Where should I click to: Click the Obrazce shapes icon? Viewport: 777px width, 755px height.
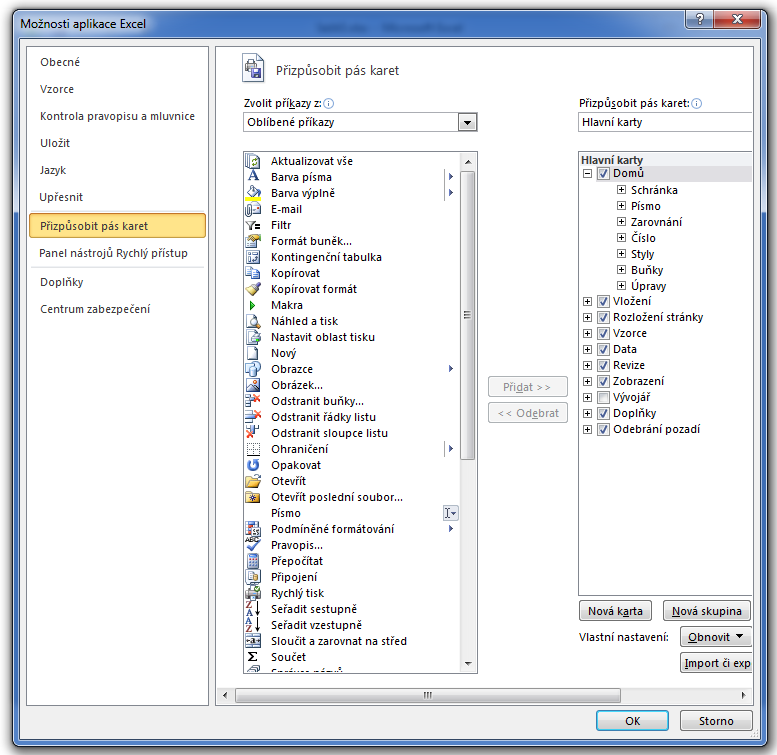(x=253, y=369)
